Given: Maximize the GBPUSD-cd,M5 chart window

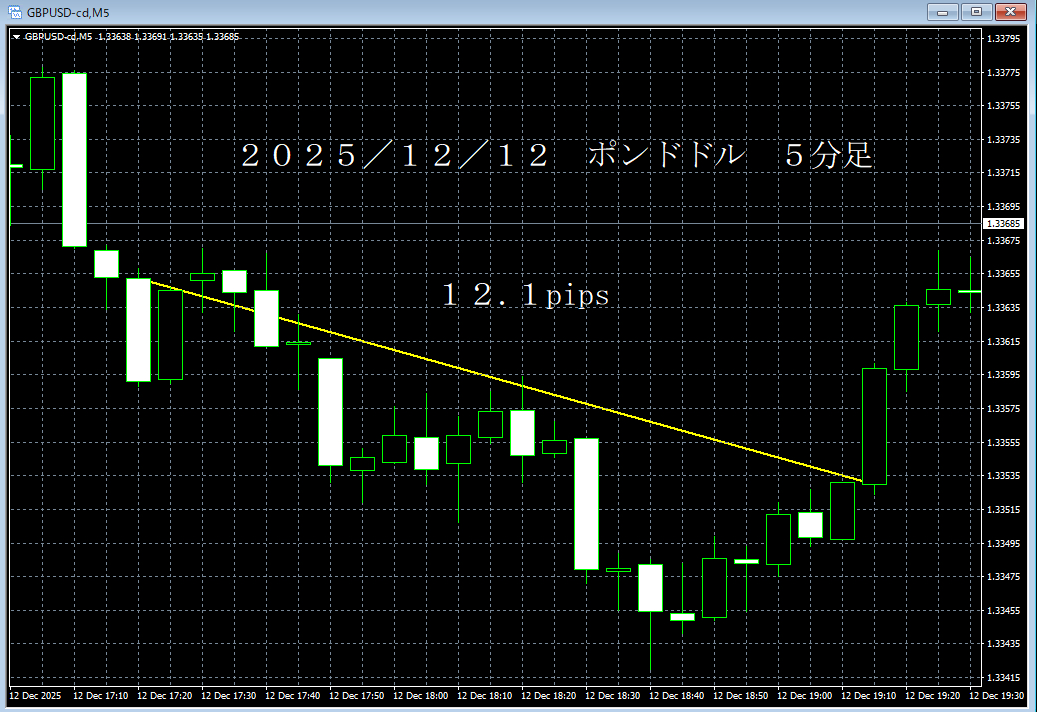Looking at the screenshot, I should pyautogui.click(x=976, y=12).
